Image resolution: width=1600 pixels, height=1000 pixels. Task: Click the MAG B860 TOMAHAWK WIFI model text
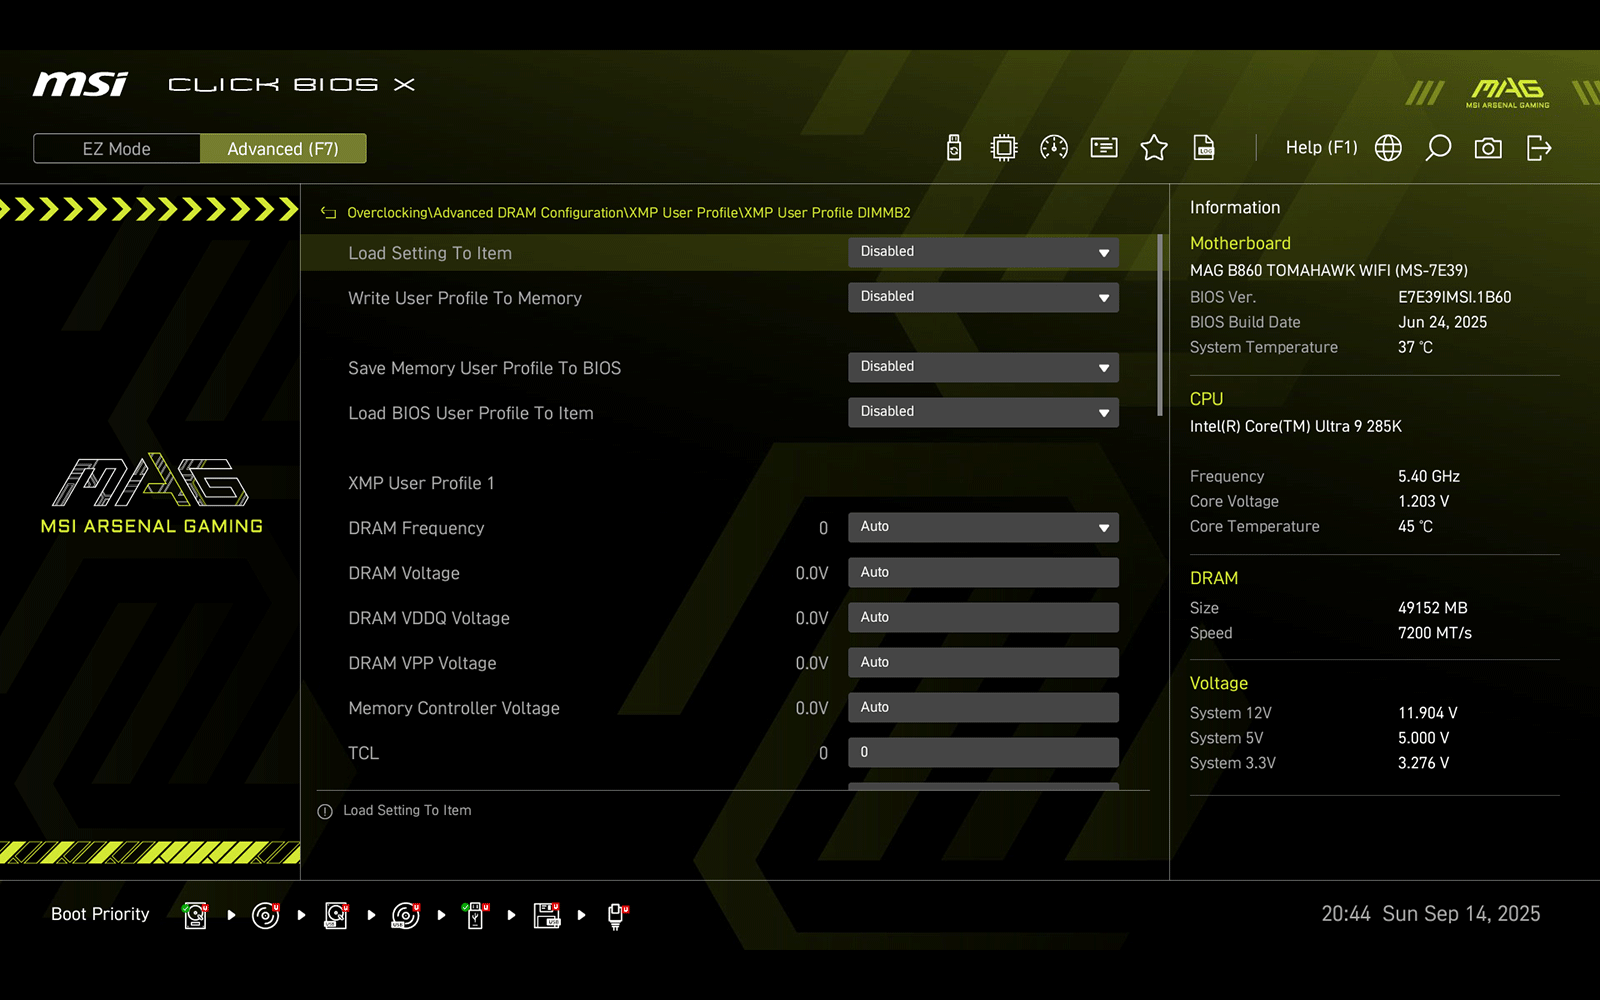(x=1329, y=271)
